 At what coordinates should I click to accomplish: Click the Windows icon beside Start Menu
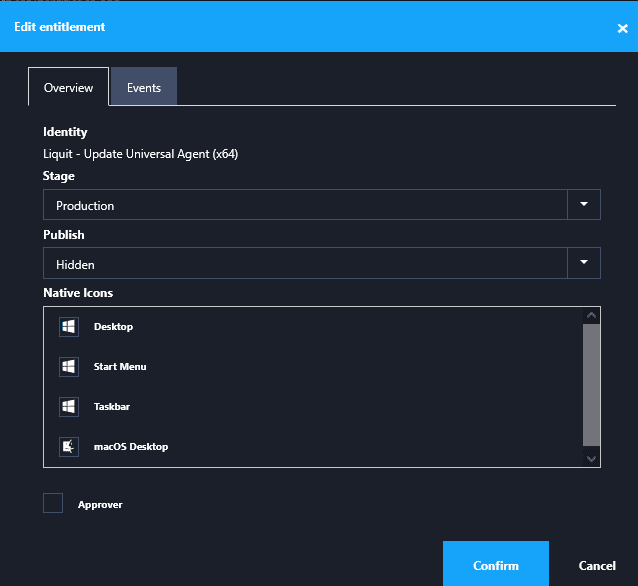[x=69, y=367]
